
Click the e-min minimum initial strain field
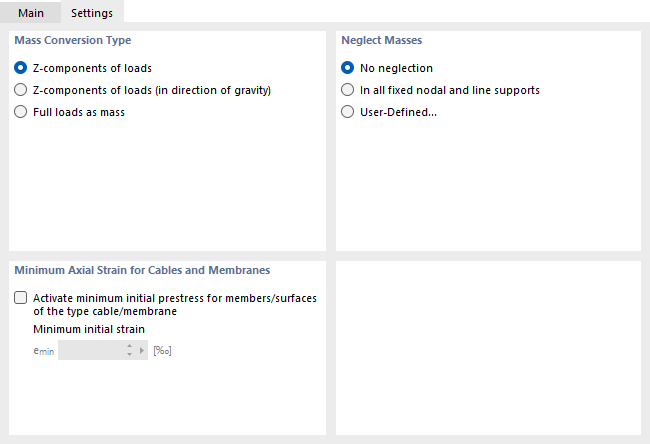coord(90,350)
